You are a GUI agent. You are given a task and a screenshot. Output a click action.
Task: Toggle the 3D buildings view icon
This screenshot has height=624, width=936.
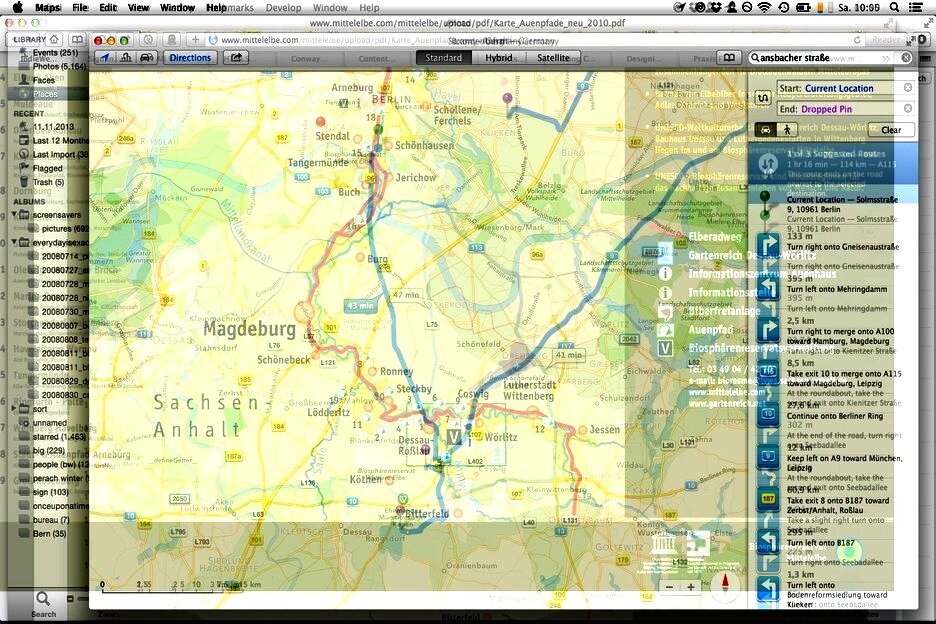click(126, 58)
